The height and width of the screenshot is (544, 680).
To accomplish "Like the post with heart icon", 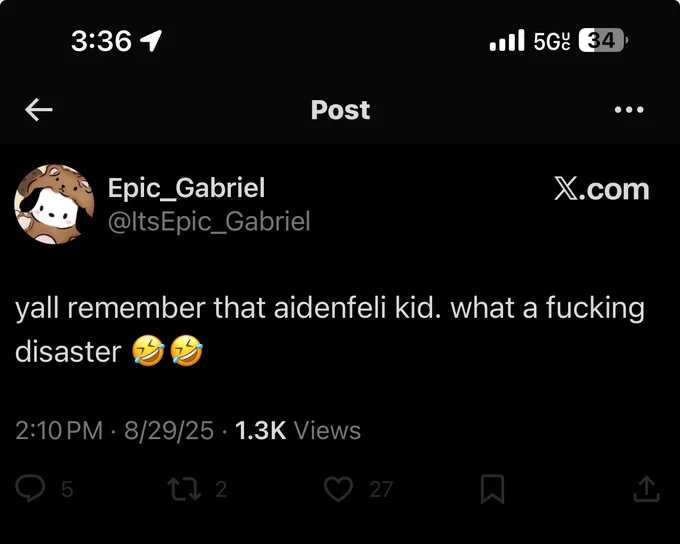I will (x=338, y=489).
